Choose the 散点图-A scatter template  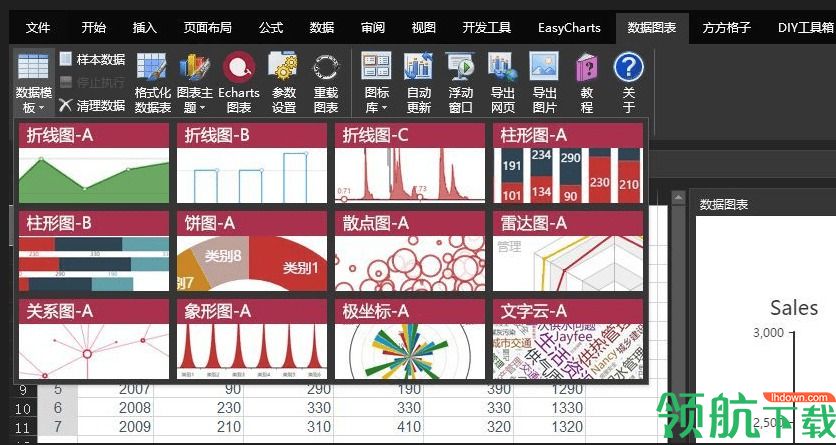pyautogui.click(x=410, y=251)
